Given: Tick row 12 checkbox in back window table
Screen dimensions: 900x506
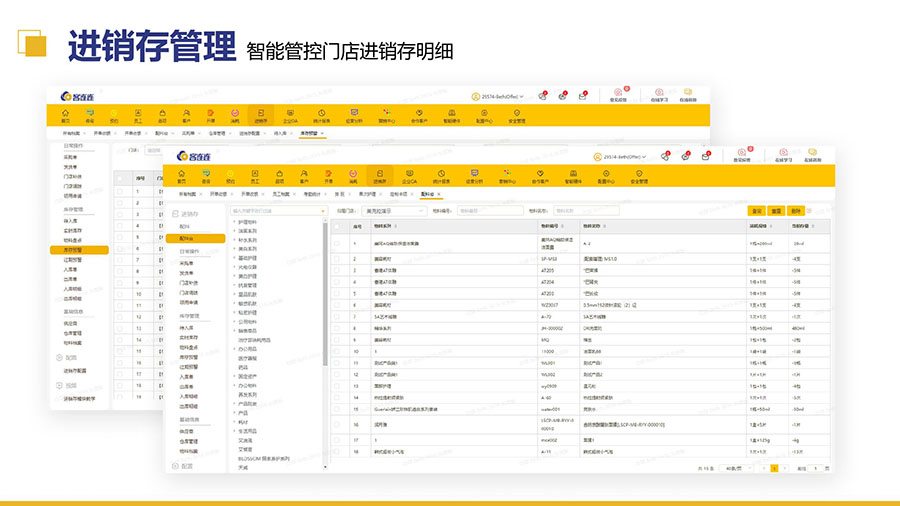Looking at the screenshot, I should point(120,317).
